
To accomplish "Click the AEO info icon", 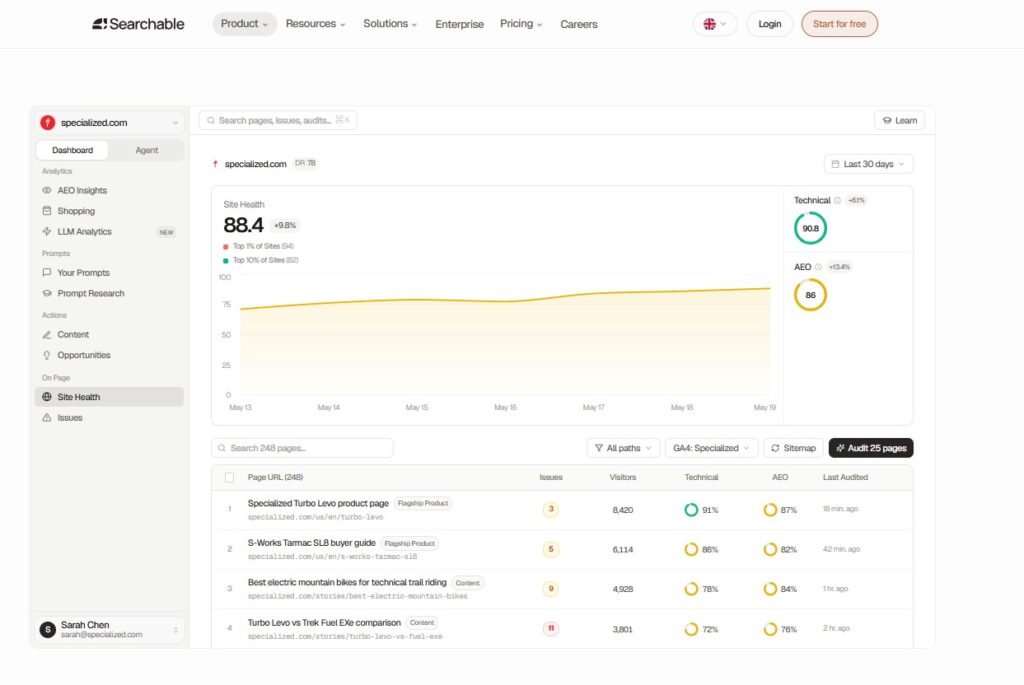I will [818, 267].
